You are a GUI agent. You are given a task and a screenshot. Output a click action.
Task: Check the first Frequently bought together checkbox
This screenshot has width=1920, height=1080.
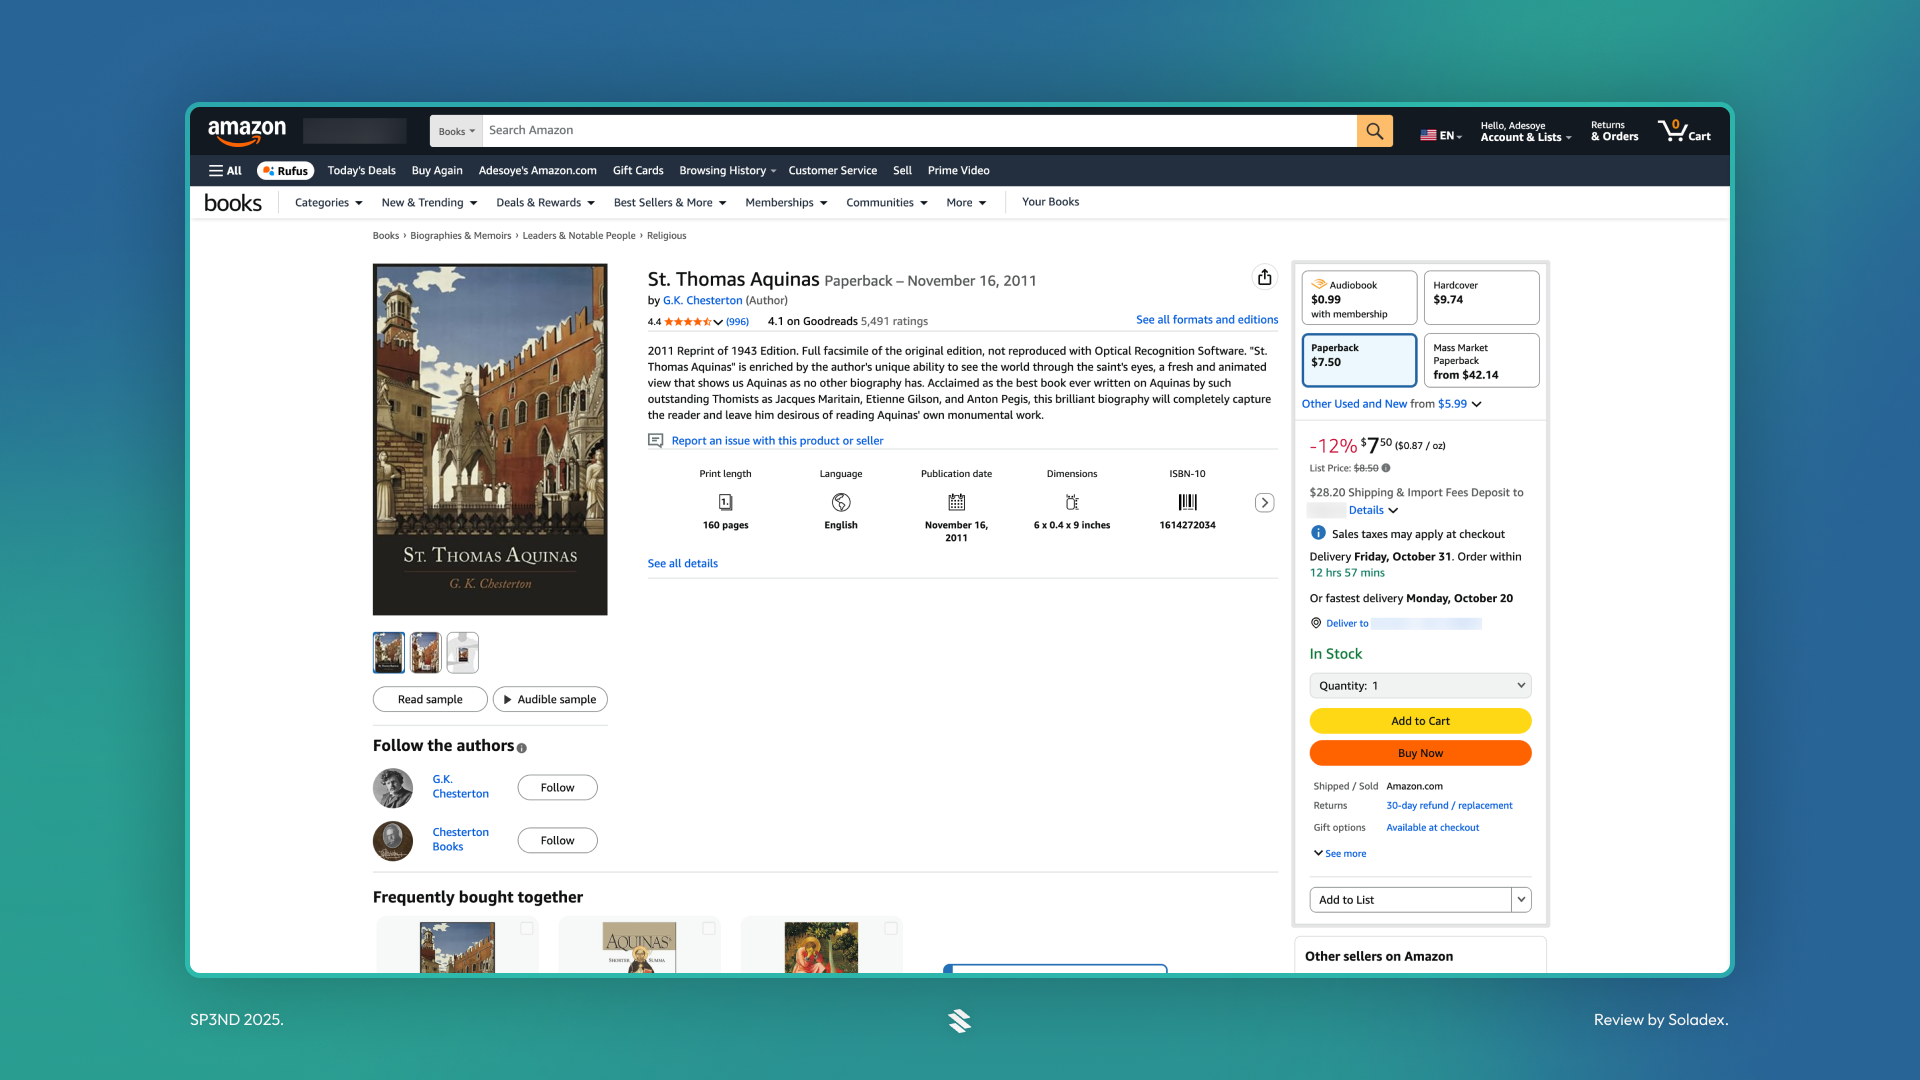click(x=526, y=929)
